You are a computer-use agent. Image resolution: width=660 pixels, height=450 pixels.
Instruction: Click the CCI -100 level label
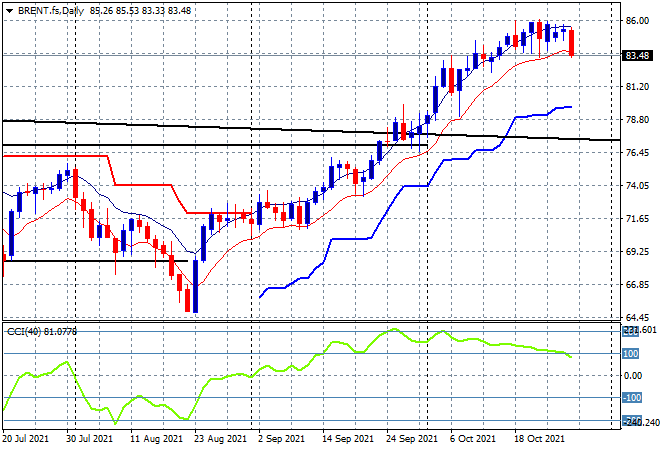pos(632,397)
